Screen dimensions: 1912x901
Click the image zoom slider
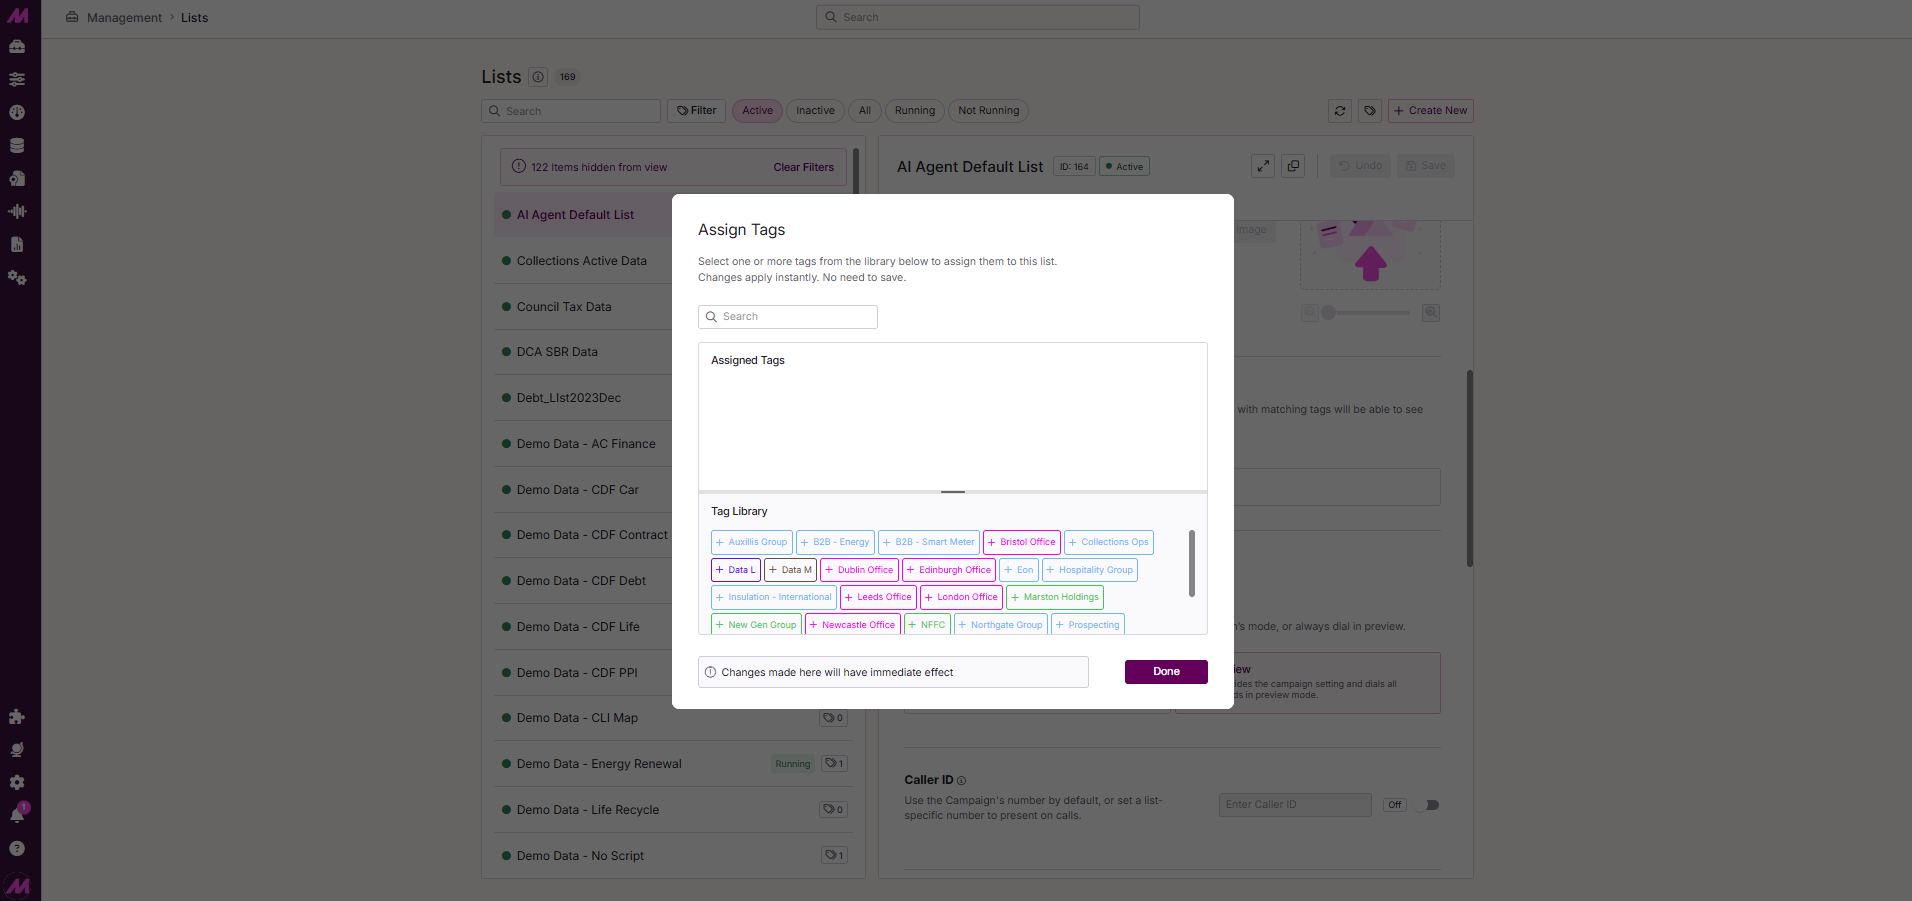click(1365, 313)
